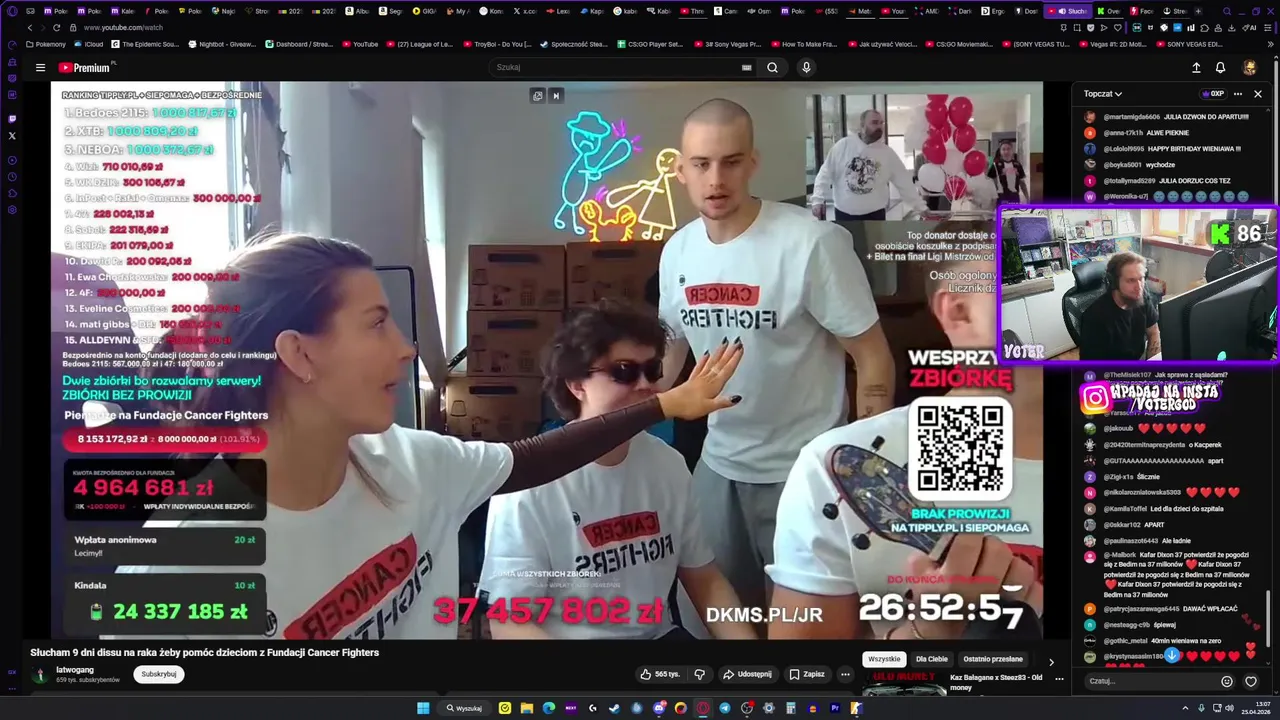Open YouTube notifications bell
1280x720 pixels.
tap(1220, 68)
